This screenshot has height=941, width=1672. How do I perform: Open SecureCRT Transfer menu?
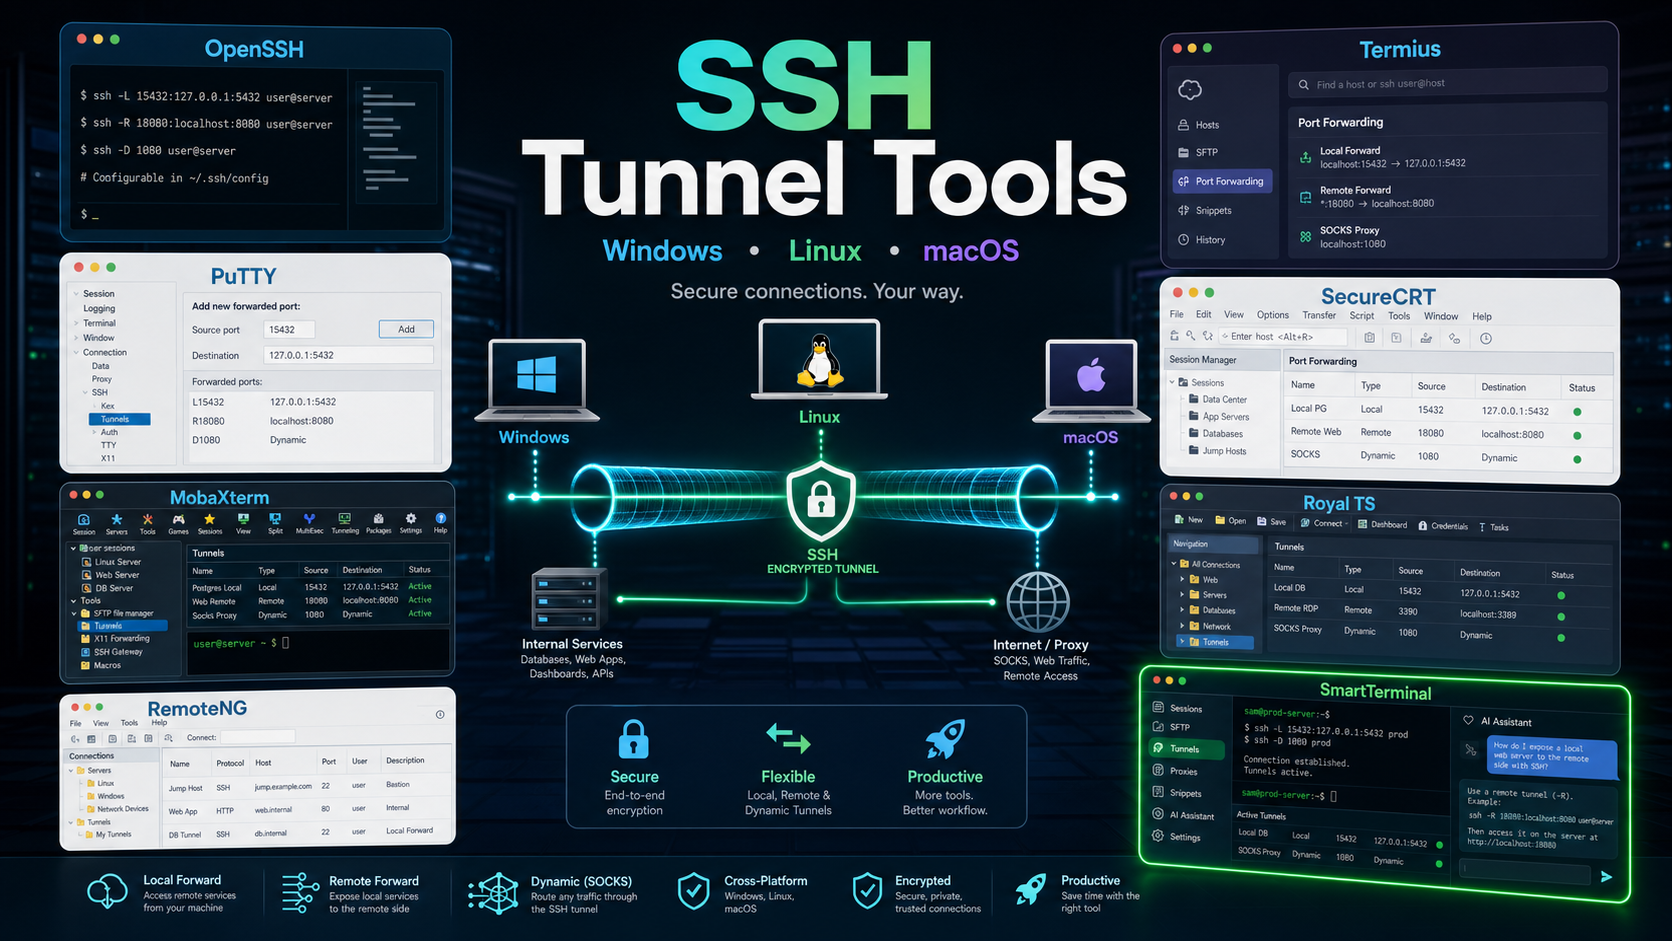pyautogui.click(x=1319, y=315)
